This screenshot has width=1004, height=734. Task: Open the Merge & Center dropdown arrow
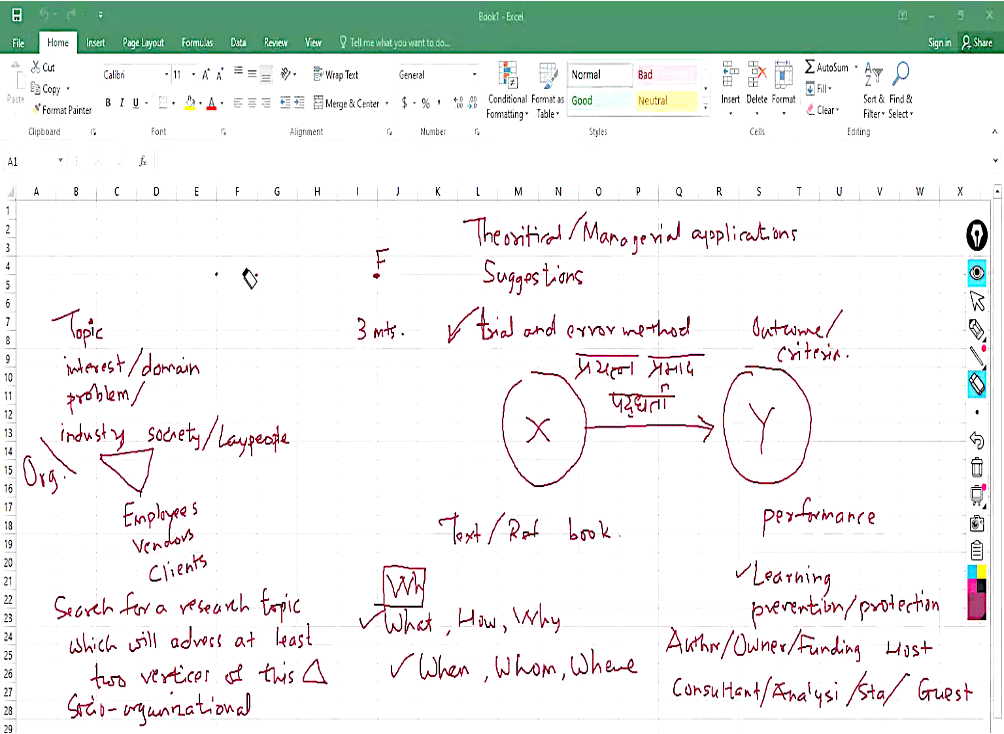click(x=386, y=104)
